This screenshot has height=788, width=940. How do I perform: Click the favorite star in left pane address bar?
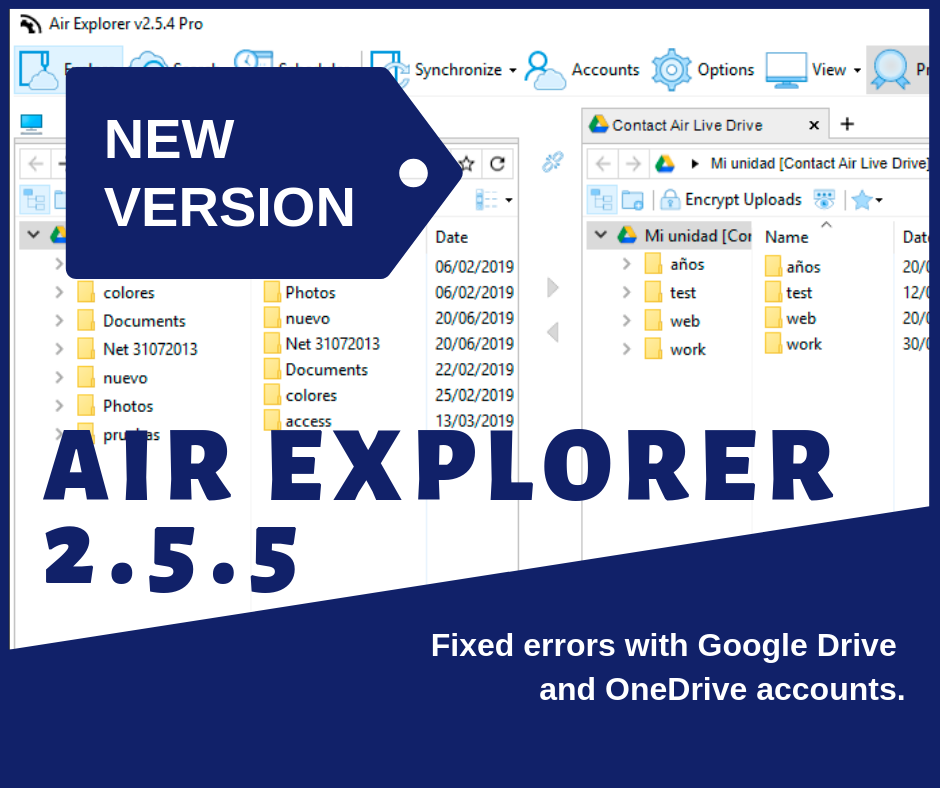tap(467, 164)
